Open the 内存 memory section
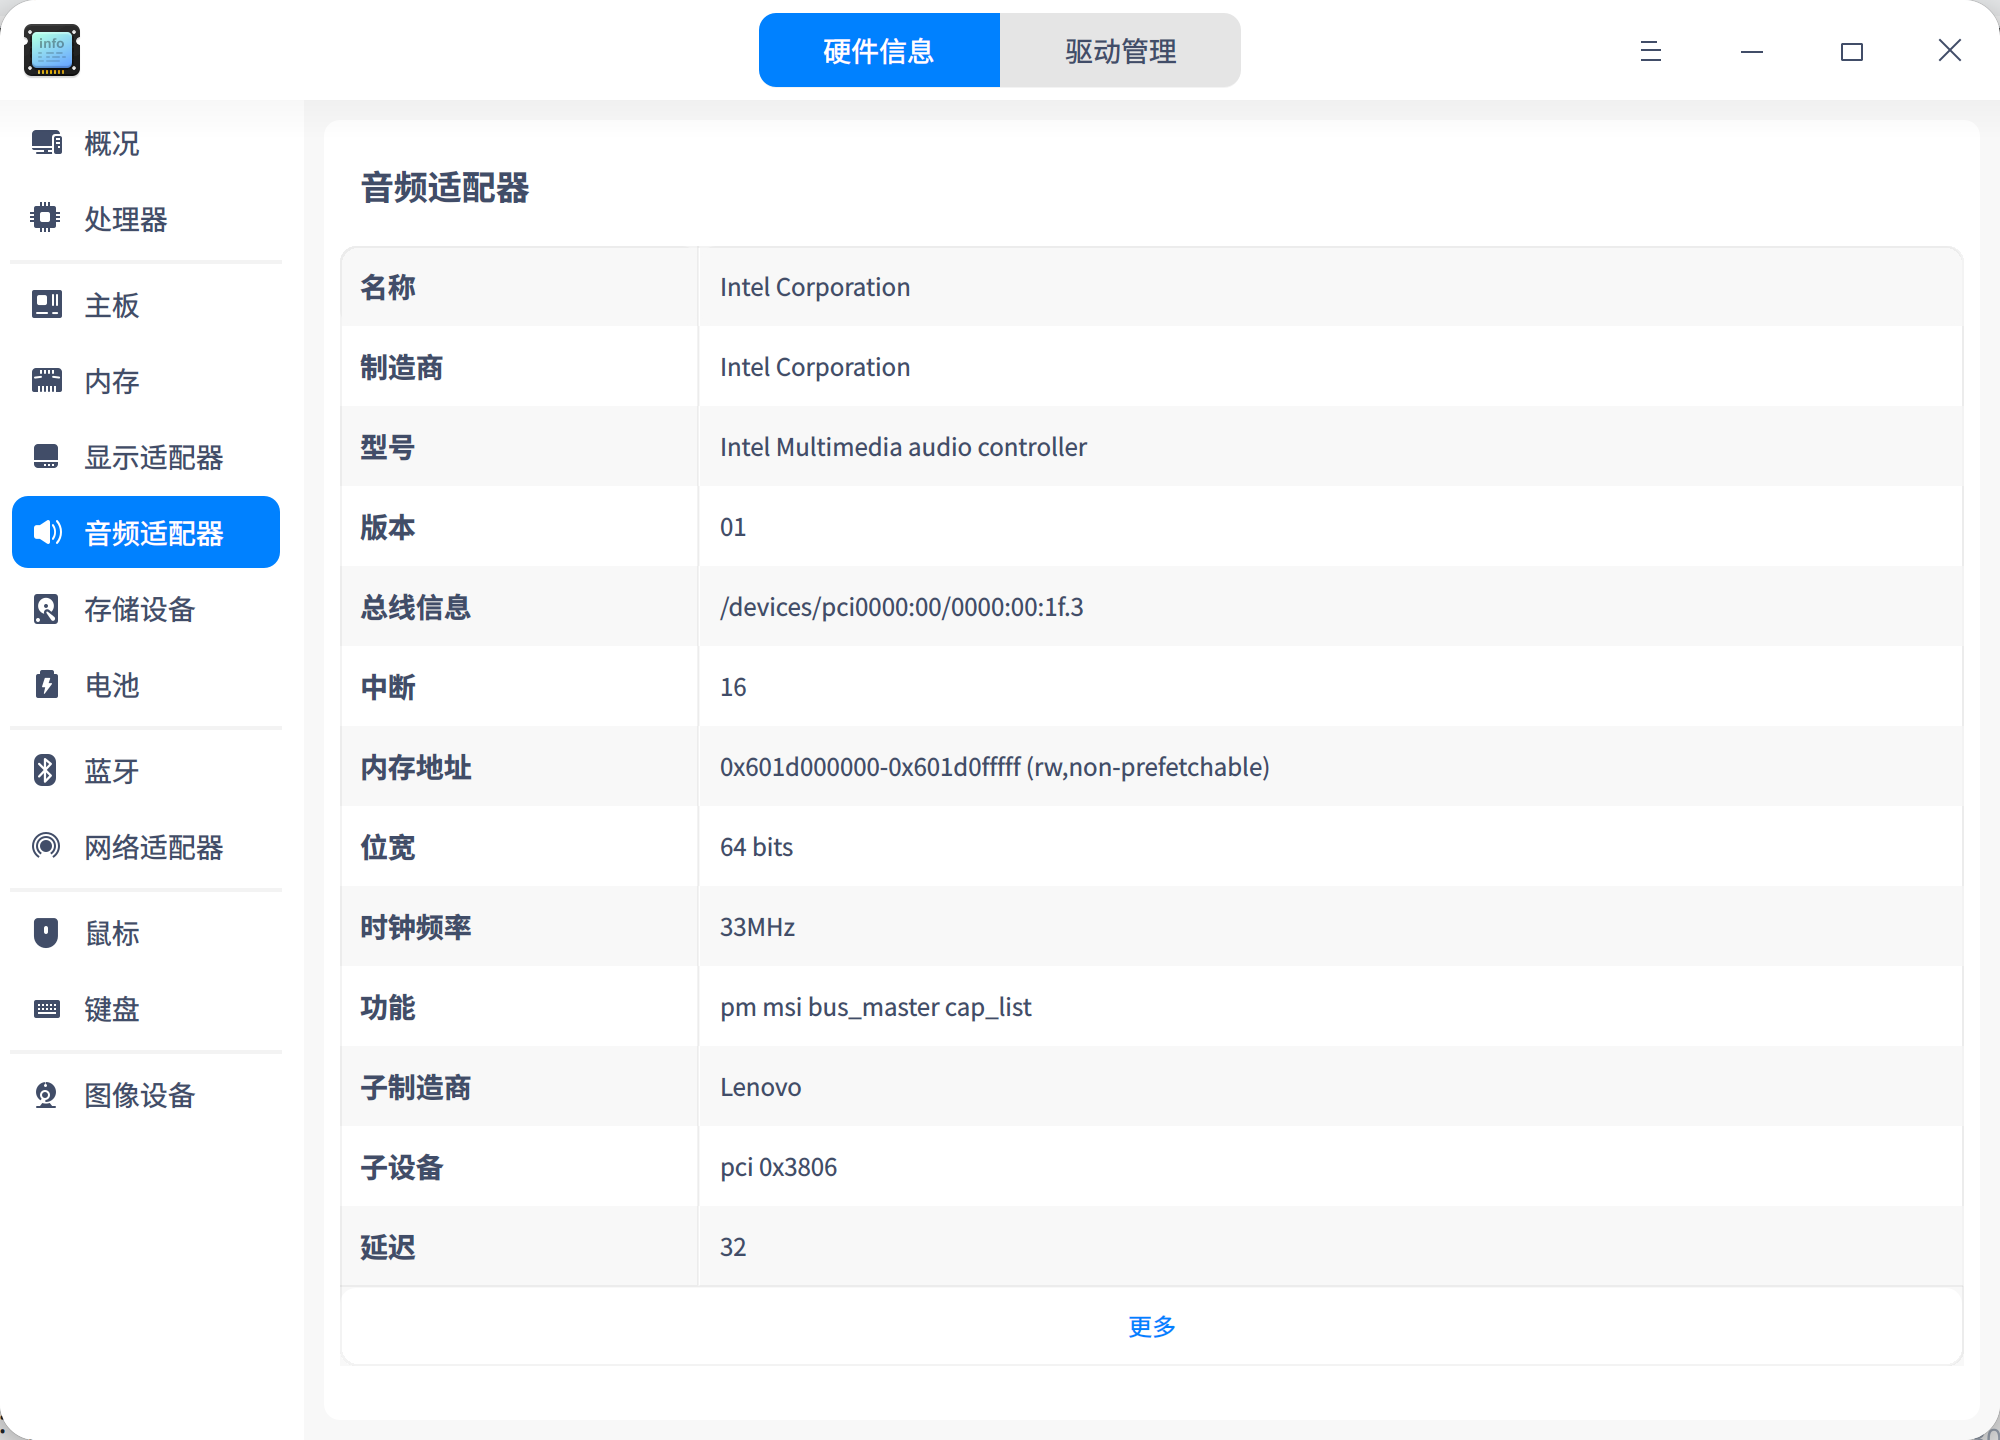The image size is (2000, 1440). pyautogui.click(x=110, y=381)
